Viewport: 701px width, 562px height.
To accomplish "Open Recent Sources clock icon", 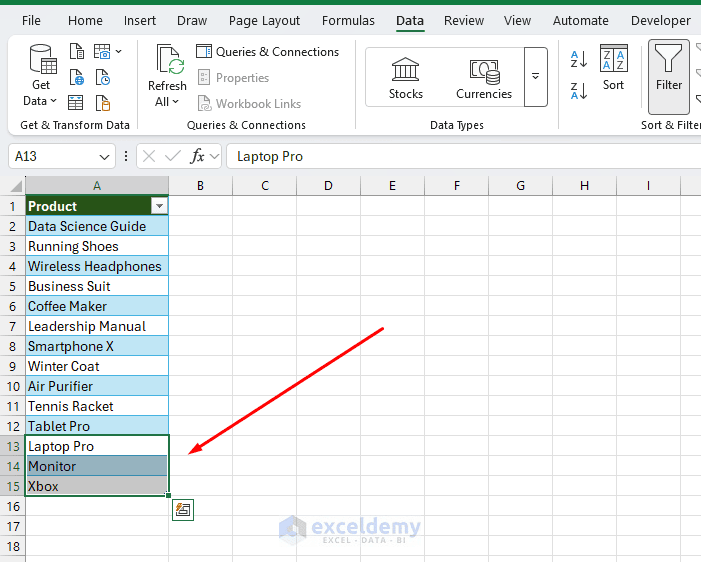I will (103, 77).
